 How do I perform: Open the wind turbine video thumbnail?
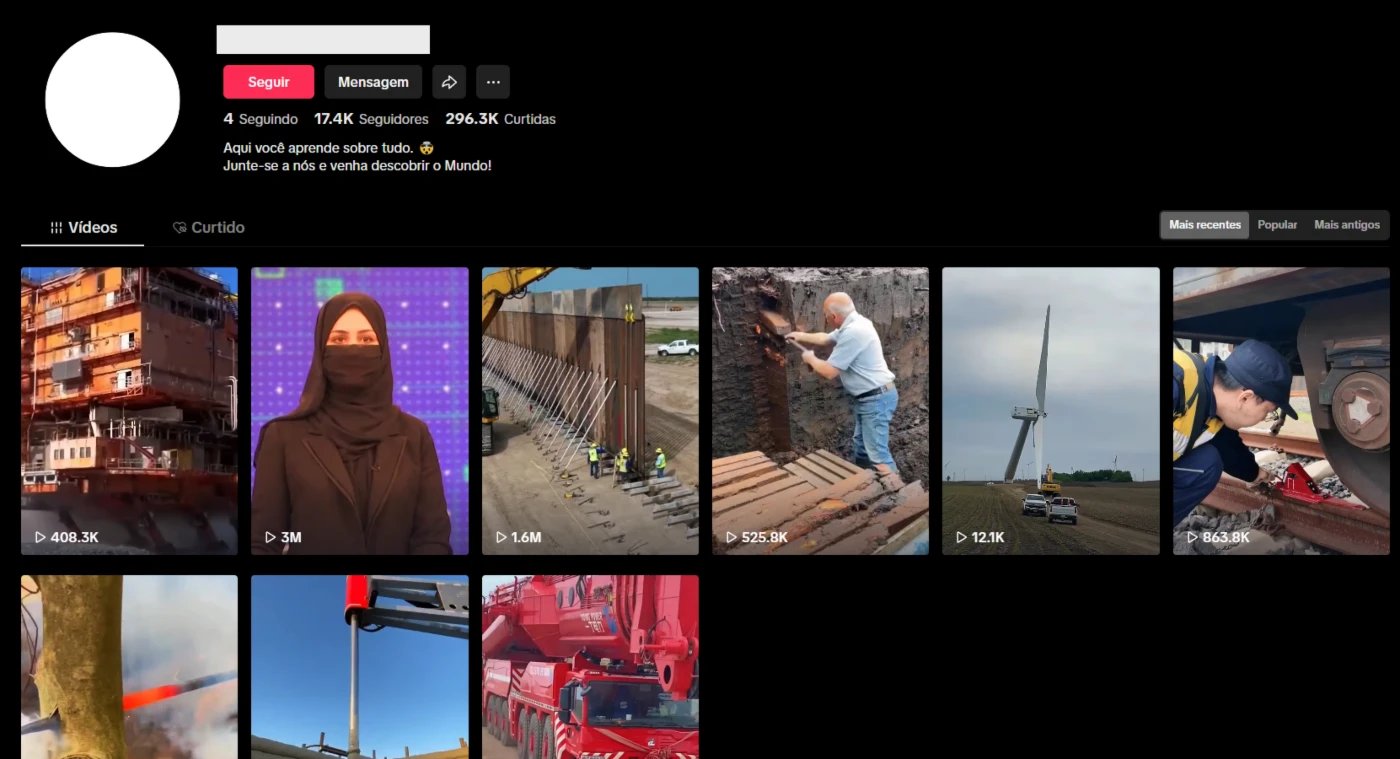pos(1051,411)
